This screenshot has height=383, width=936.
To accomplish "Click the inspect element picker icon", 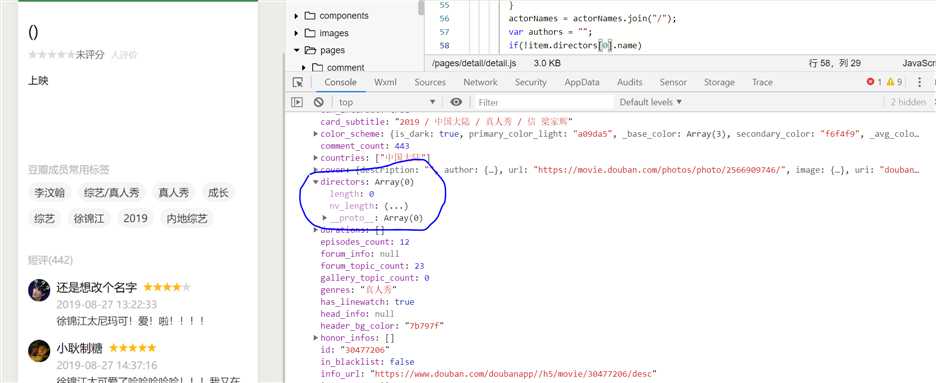I will tap(297, 82).
